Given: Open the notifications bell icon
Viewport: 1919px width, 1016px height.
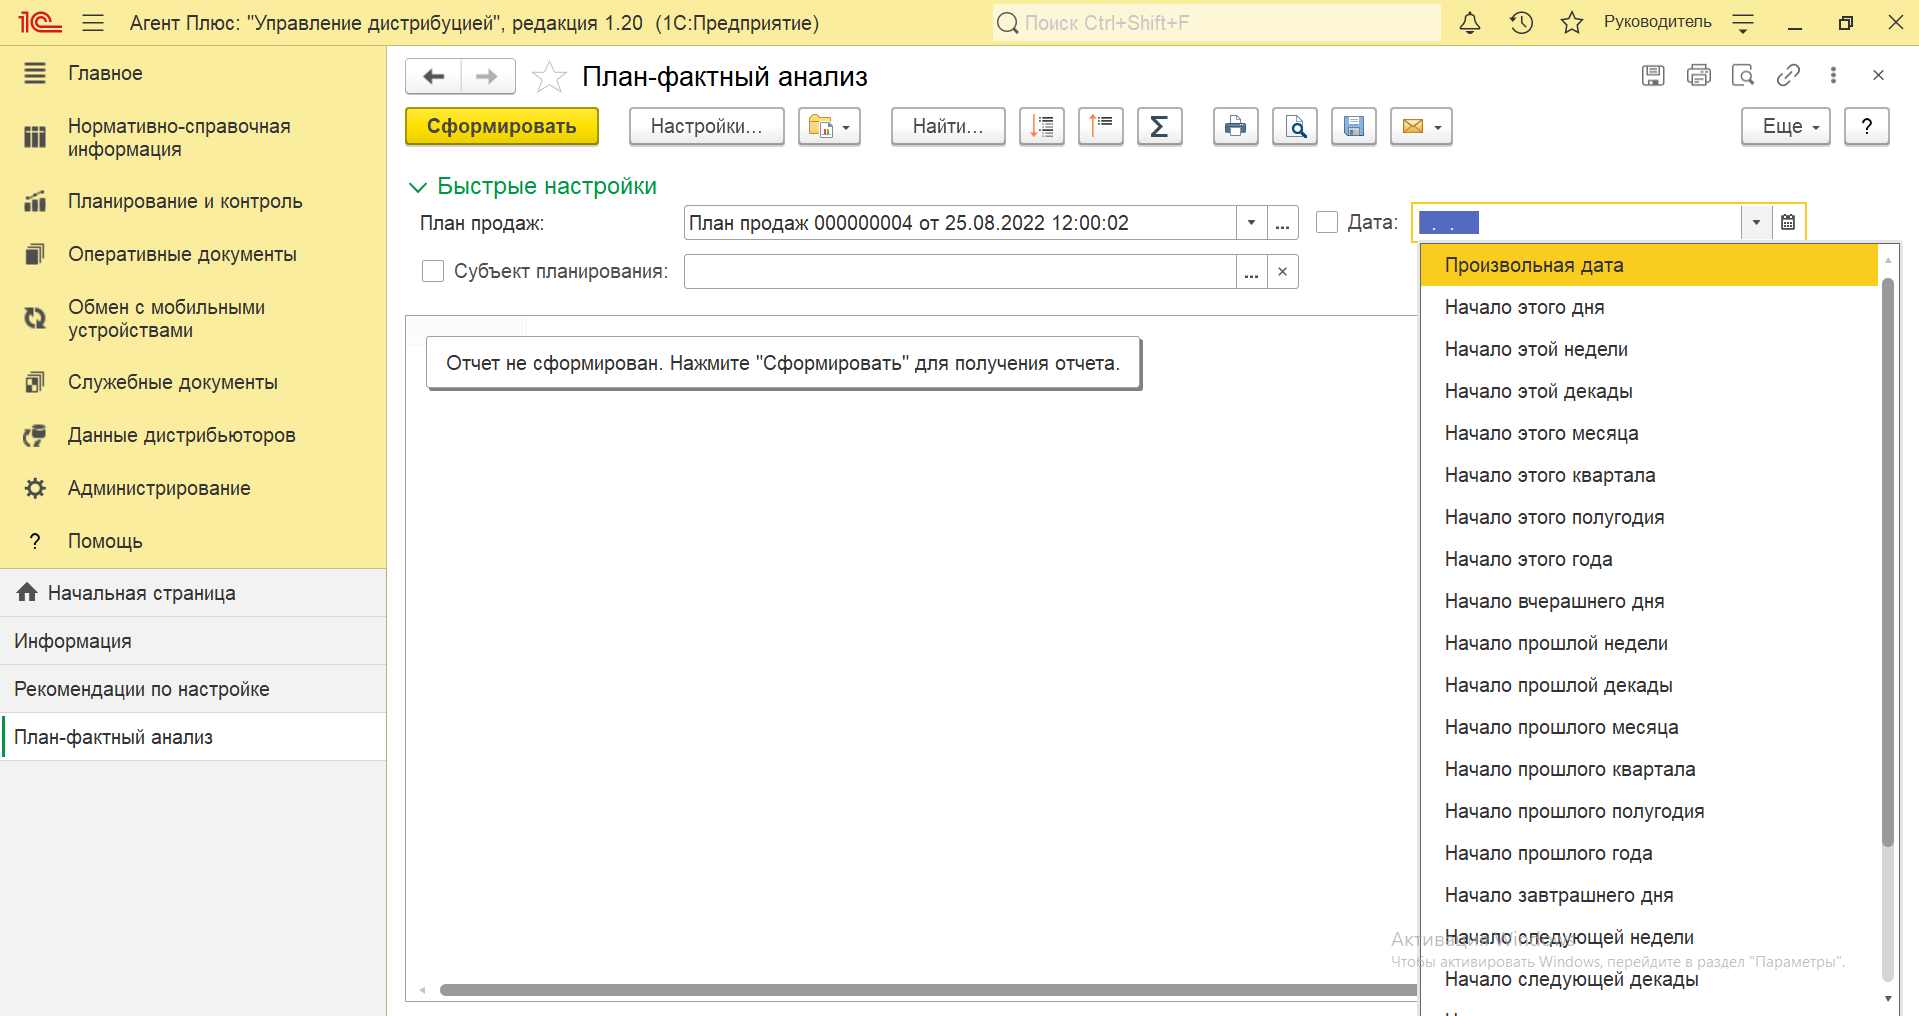Looking at the screenshot, I should click(x=1469, y=23).
